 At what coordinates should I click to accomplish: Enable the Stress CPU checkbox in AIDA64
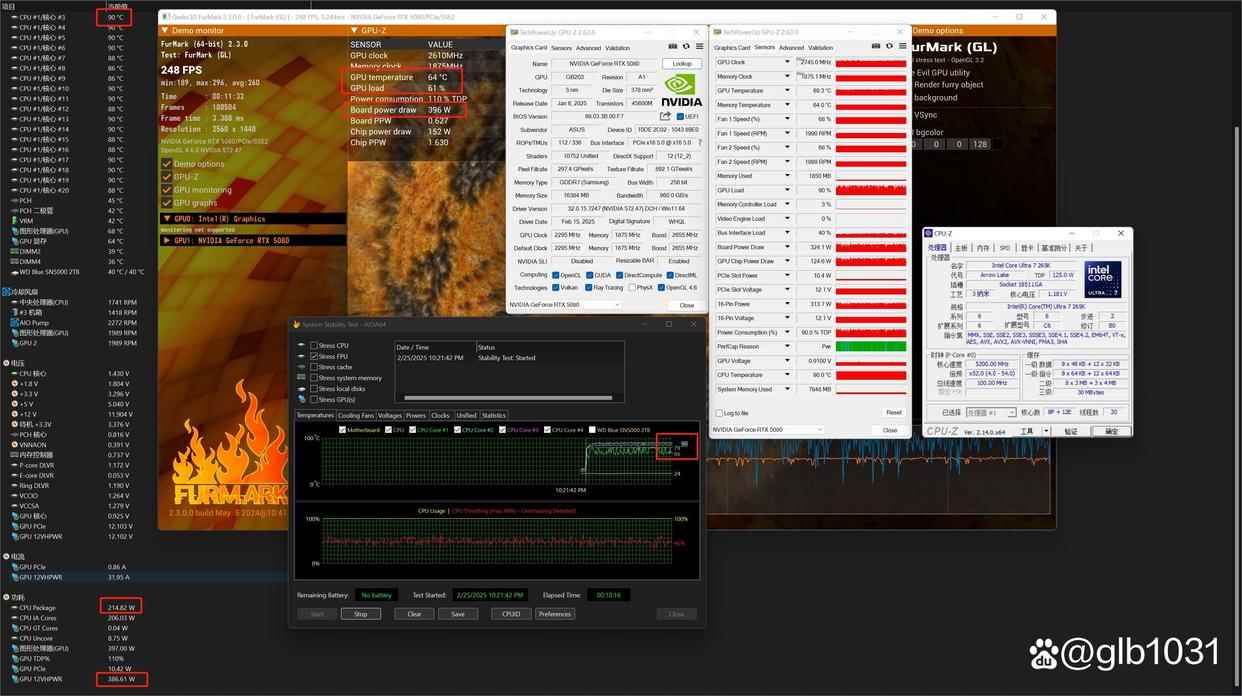pos(314,346)
